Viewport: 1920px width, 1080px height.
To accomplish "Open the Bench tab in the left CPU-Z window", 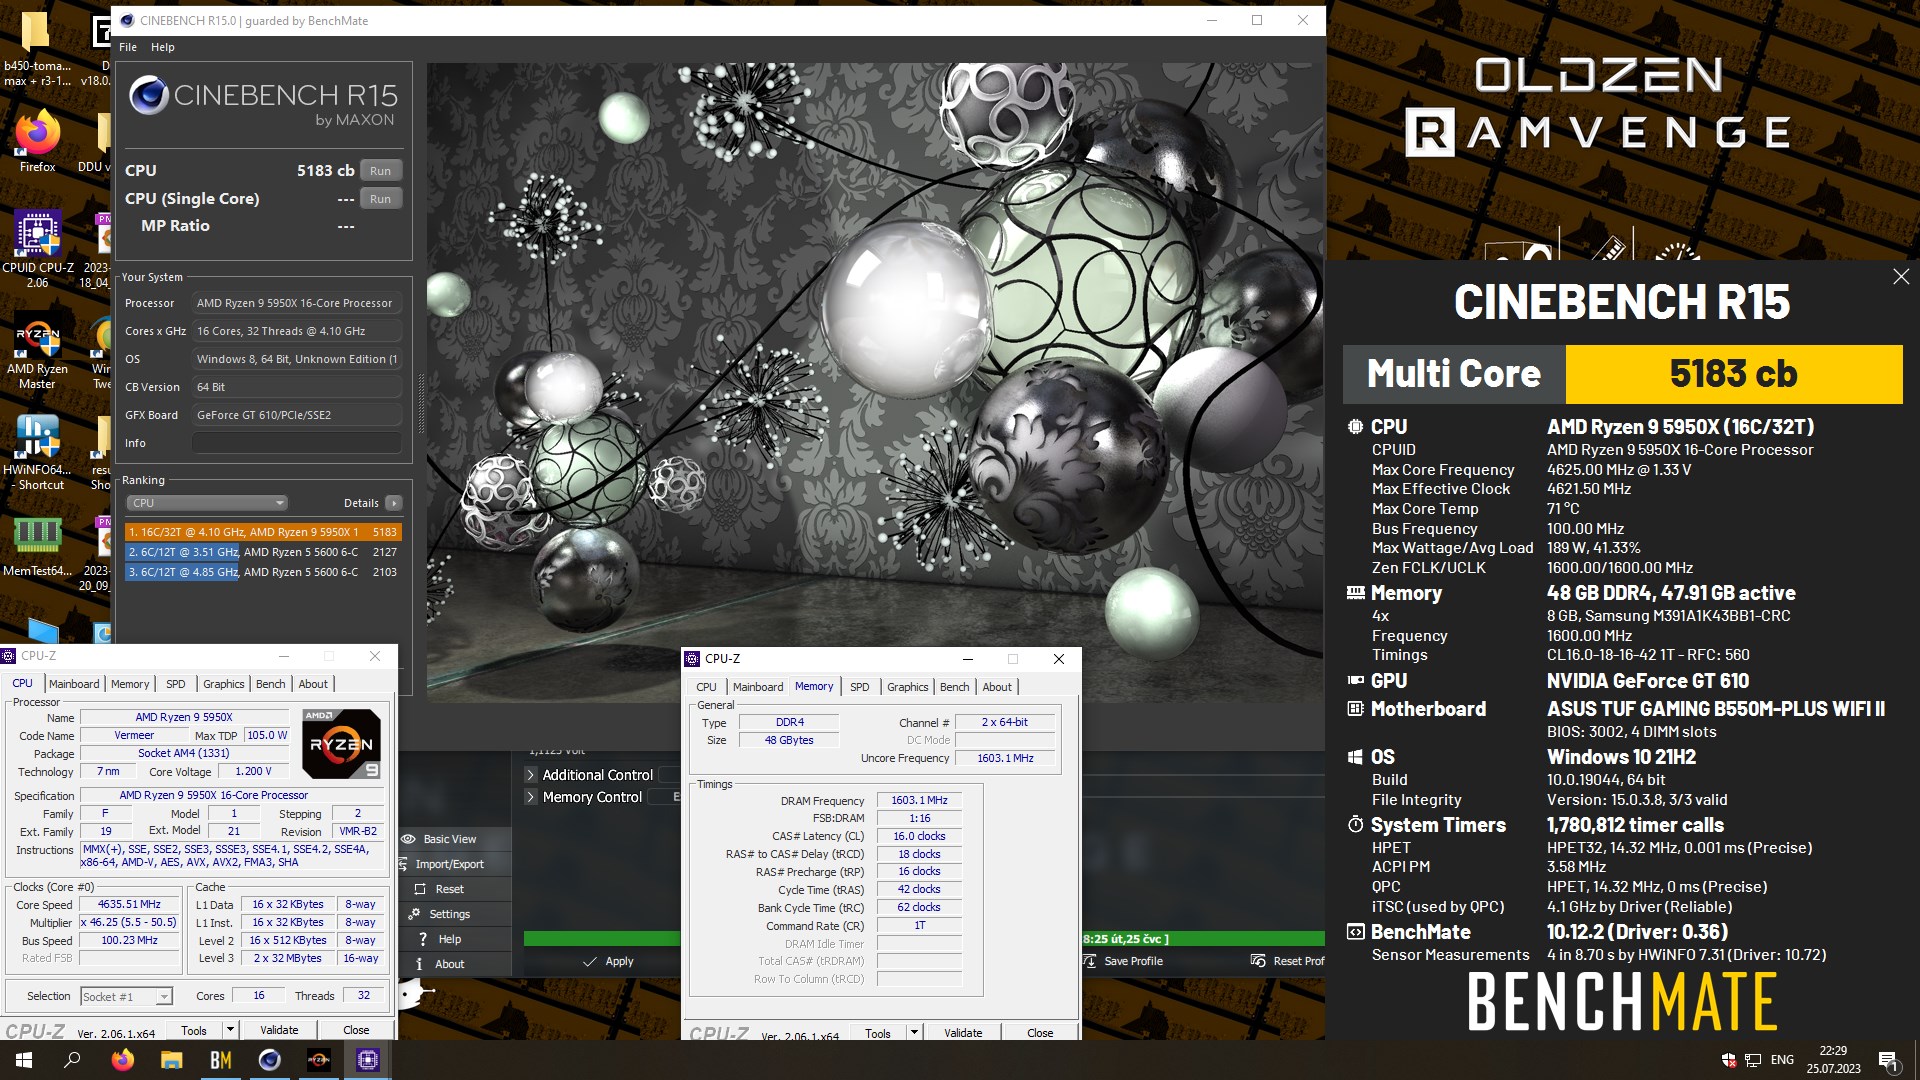I will pos(271,684).
